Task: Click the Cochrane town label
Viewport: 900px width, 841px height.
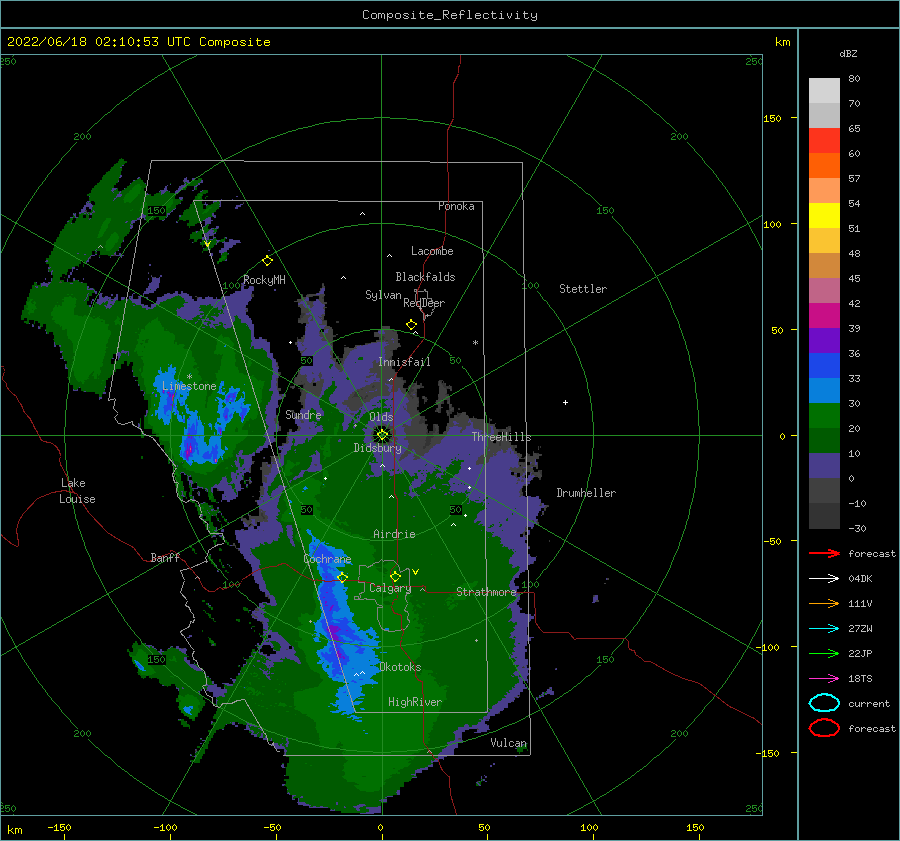Action: pyautogui.click(x=327, y=559)
